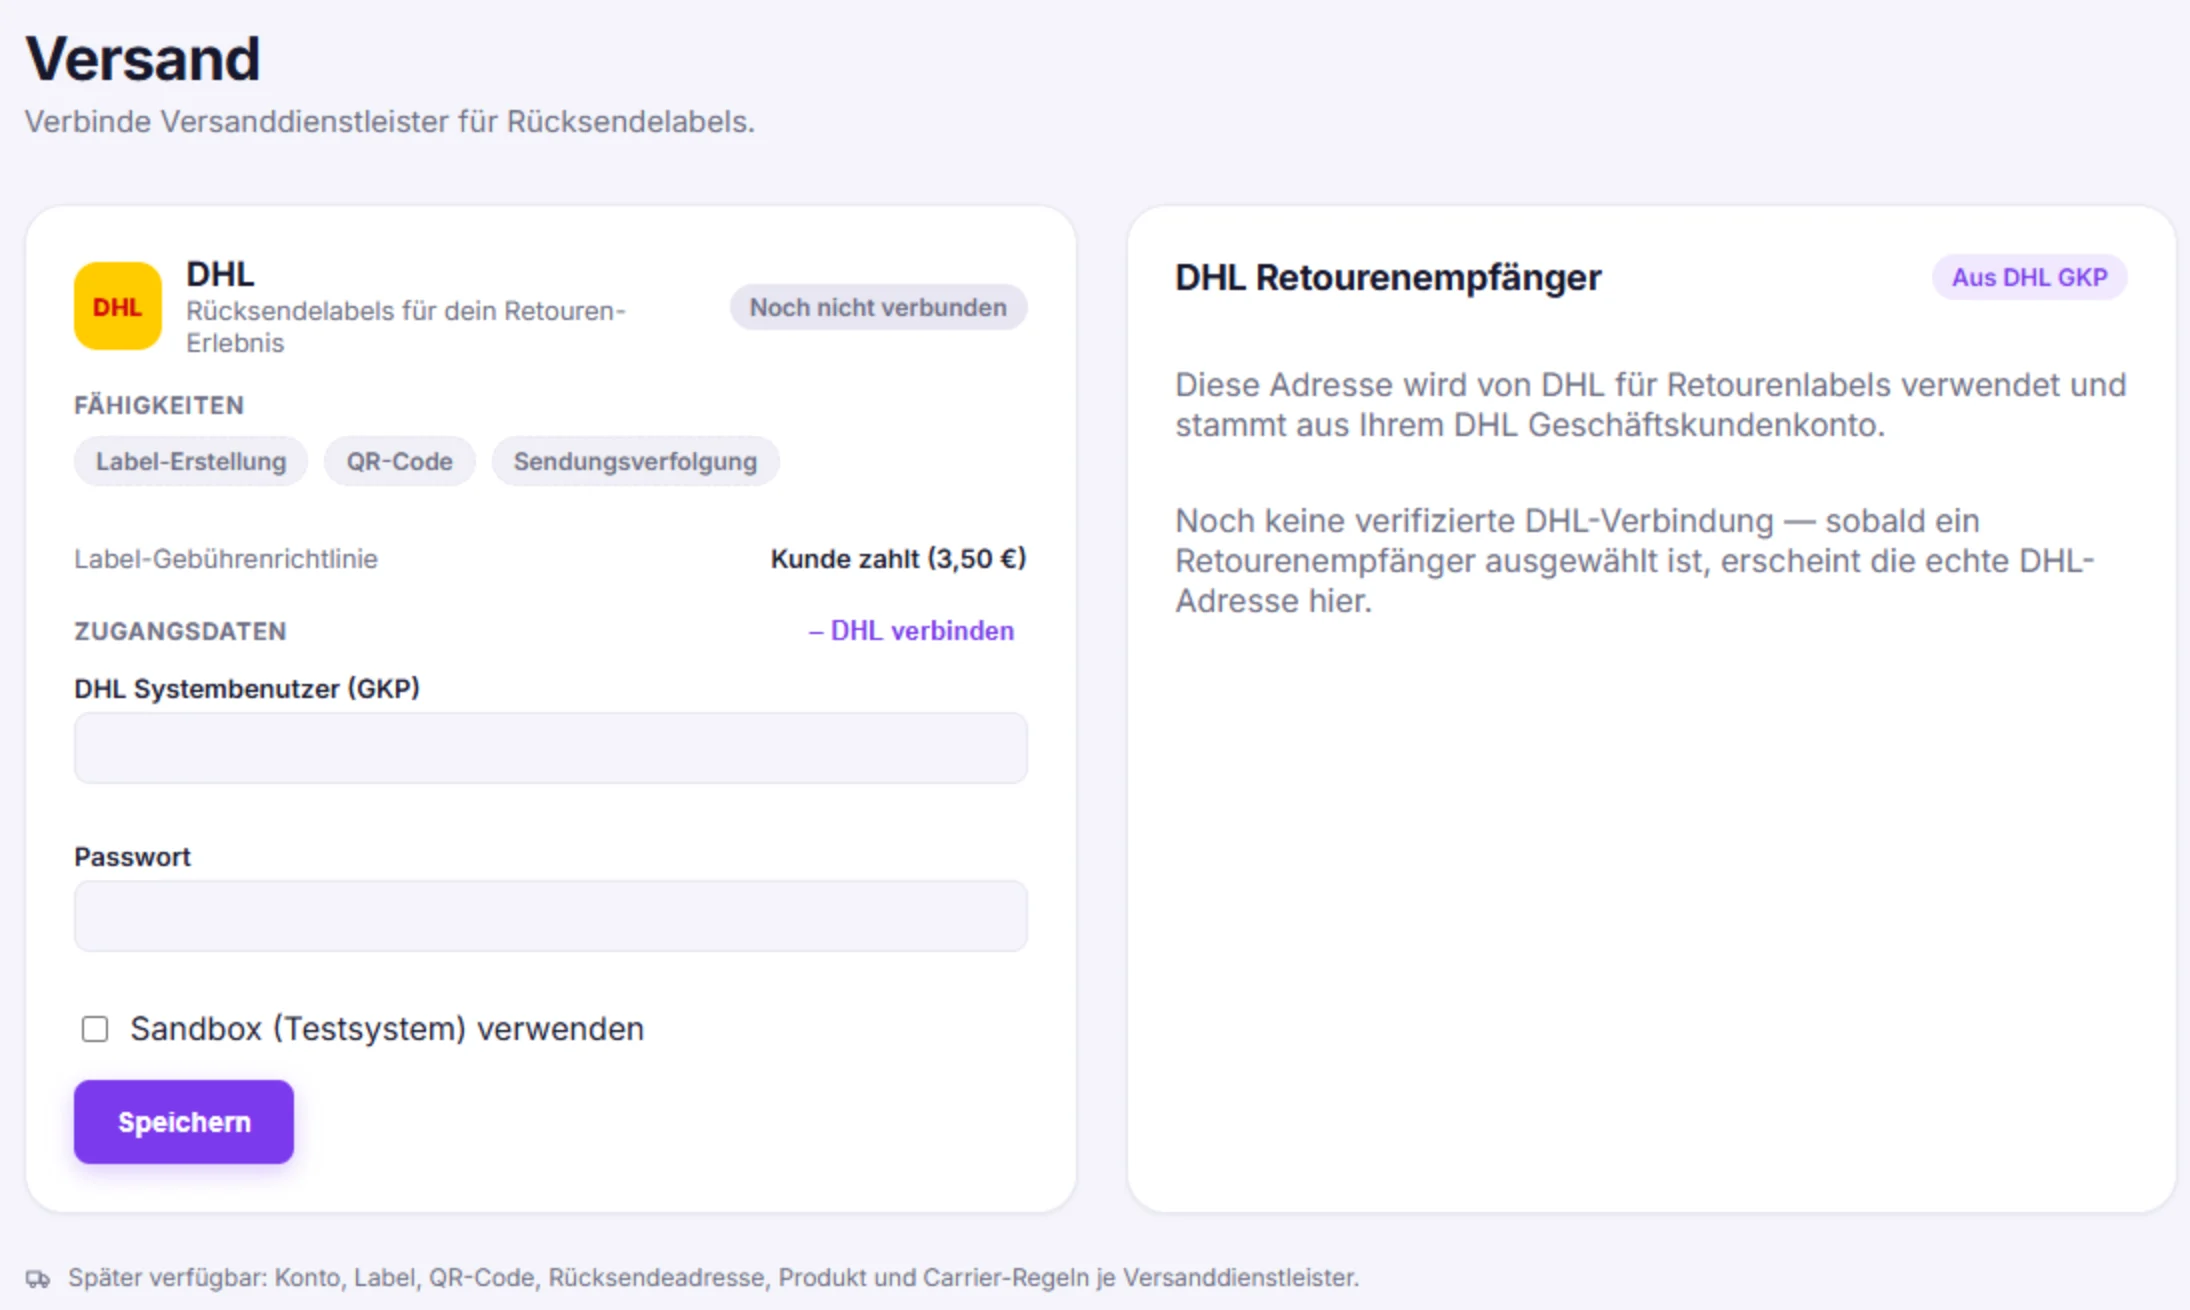Click the Aus DHL GKP badge
This screenshot has width=2190, height=1310.
pyautogui.click(x=2029, y=277)
